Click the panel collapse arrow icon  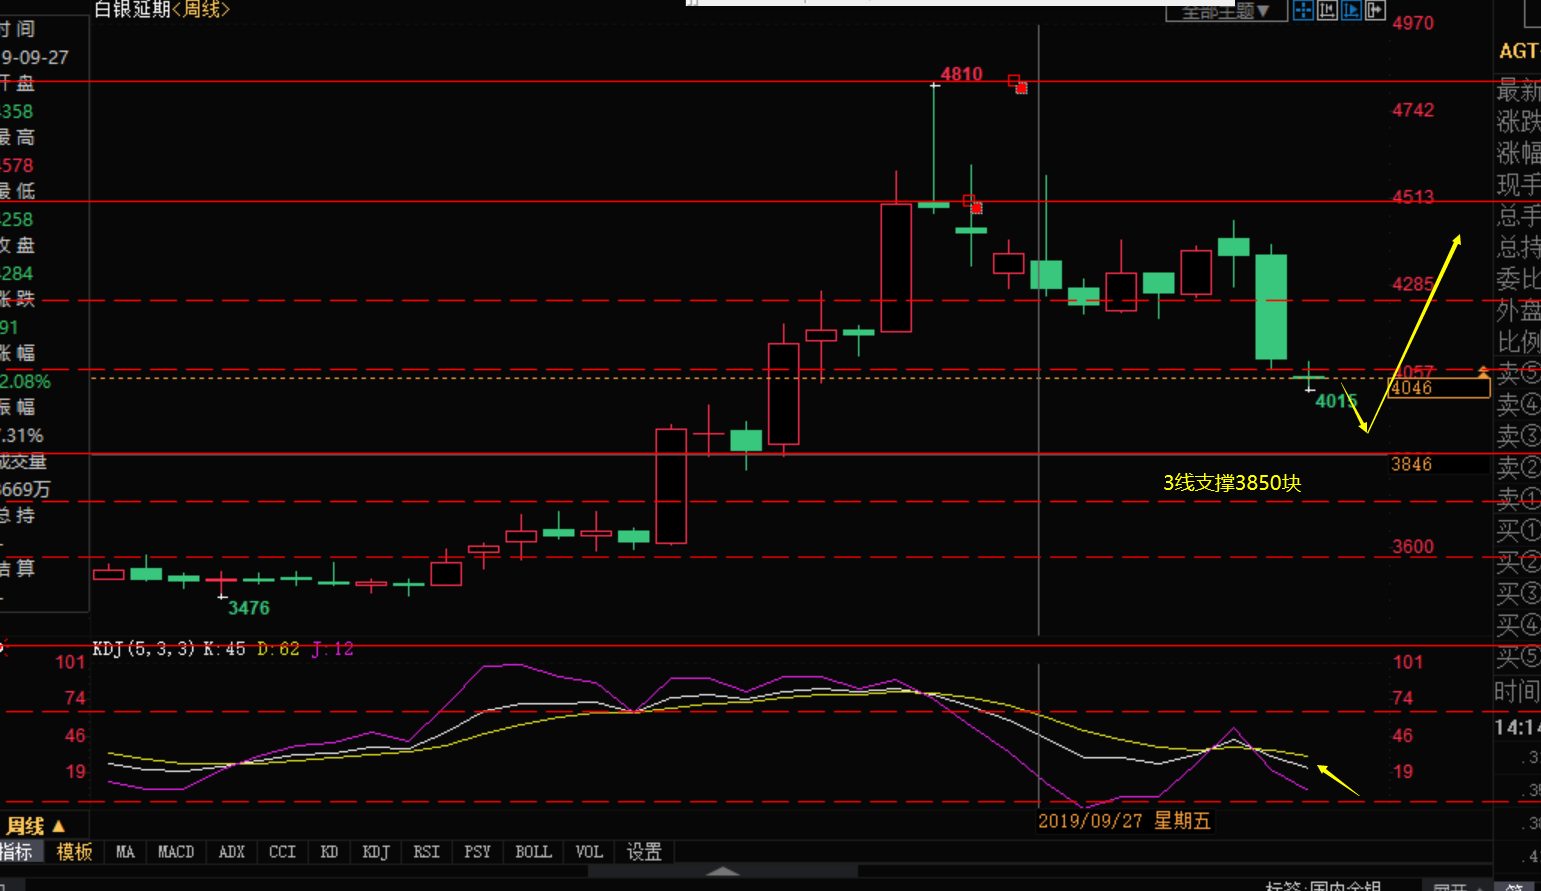point(1375,10)
